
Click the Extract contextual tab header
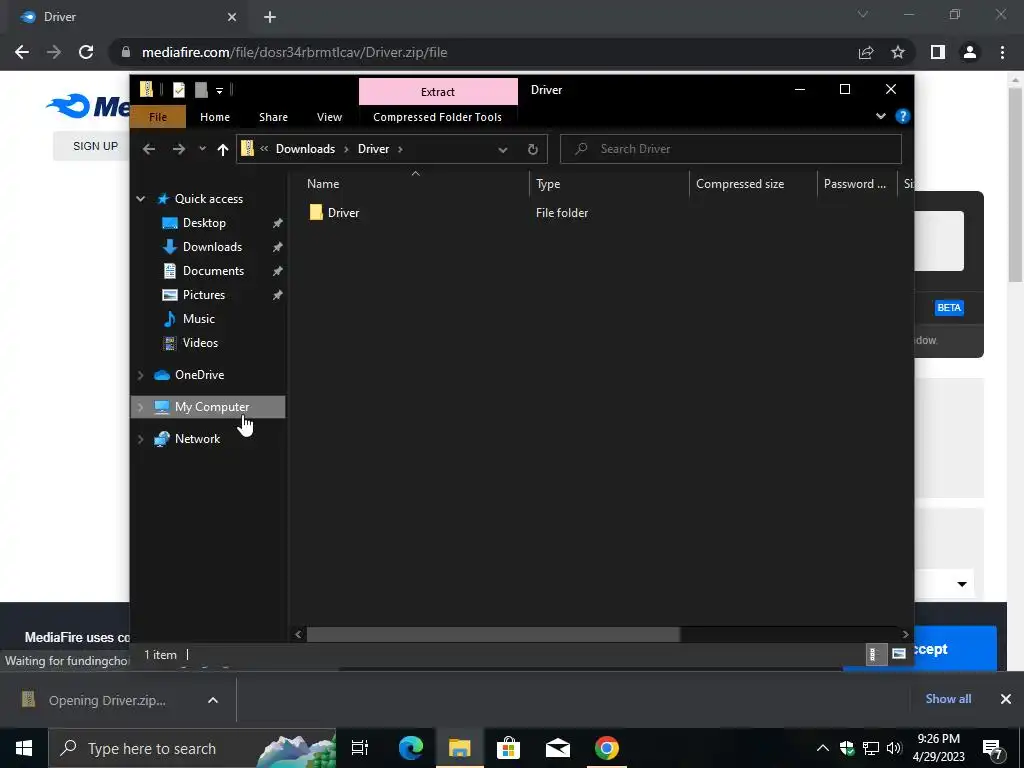pyautogui.click(x=438, y=91)
